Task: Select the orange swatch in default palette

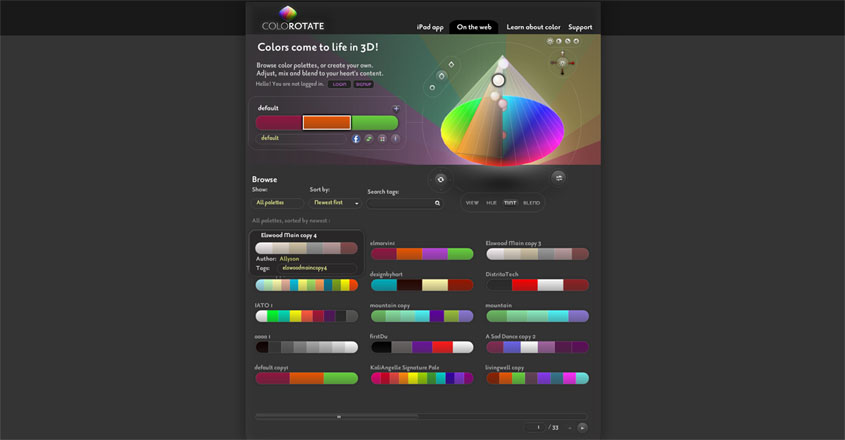Action: coord(327,122)
